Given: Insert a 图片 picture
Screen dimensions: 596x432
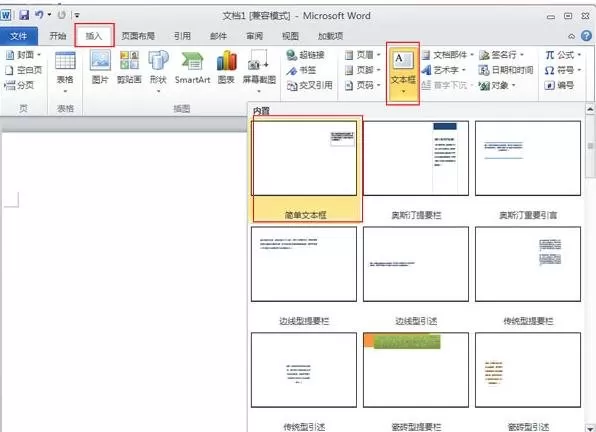Looking at the screenshot, I should 100,67.
